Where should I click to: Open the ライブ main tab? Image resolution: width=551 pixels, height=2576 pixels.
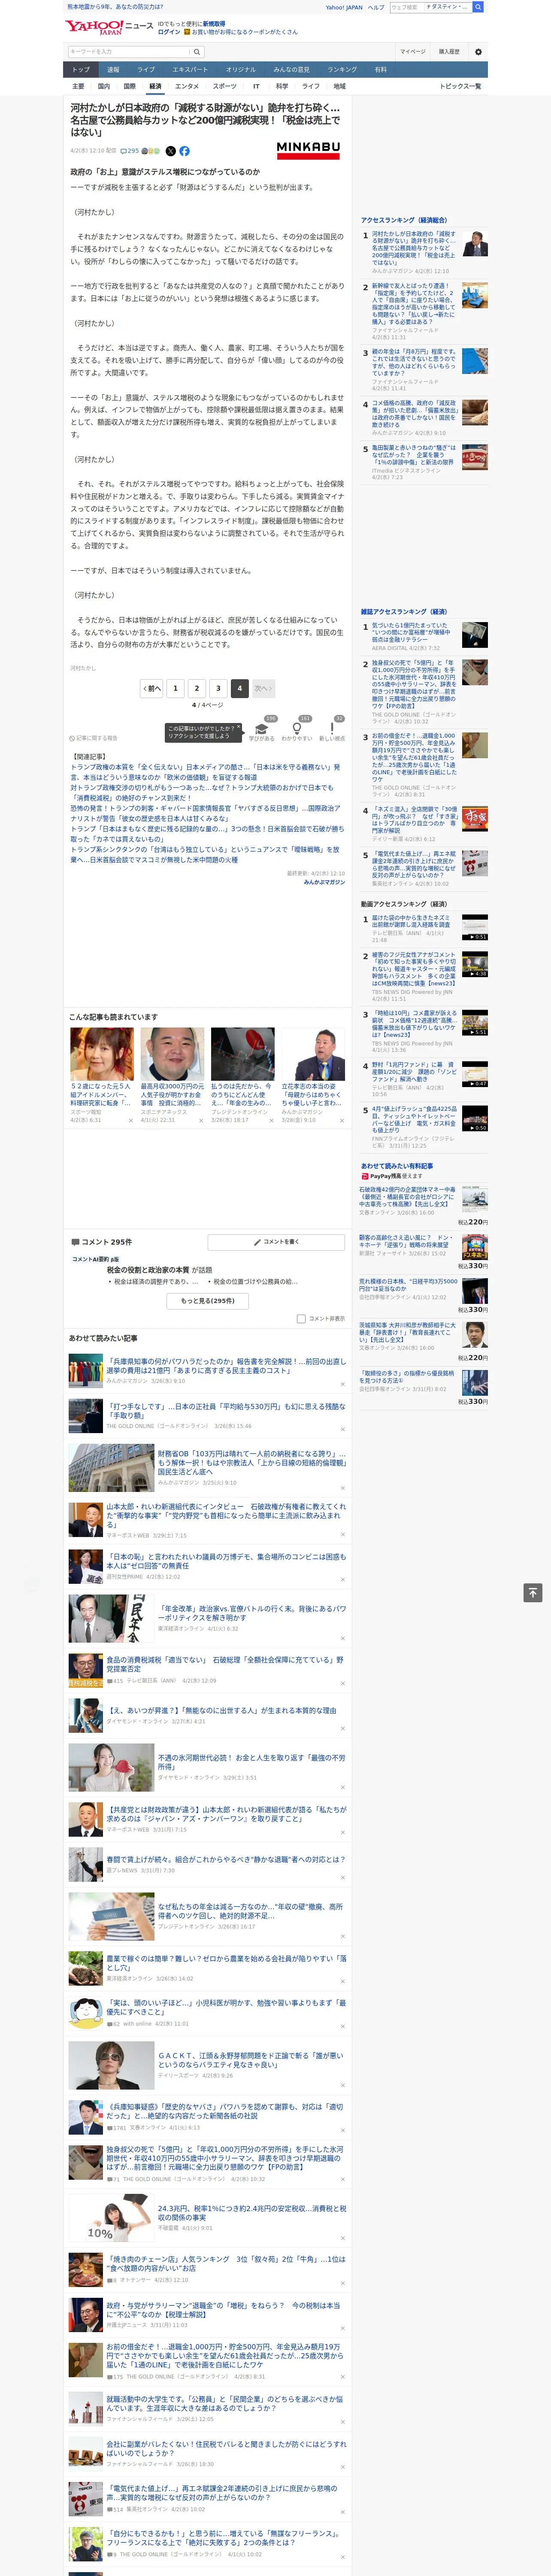click(146, 70)
